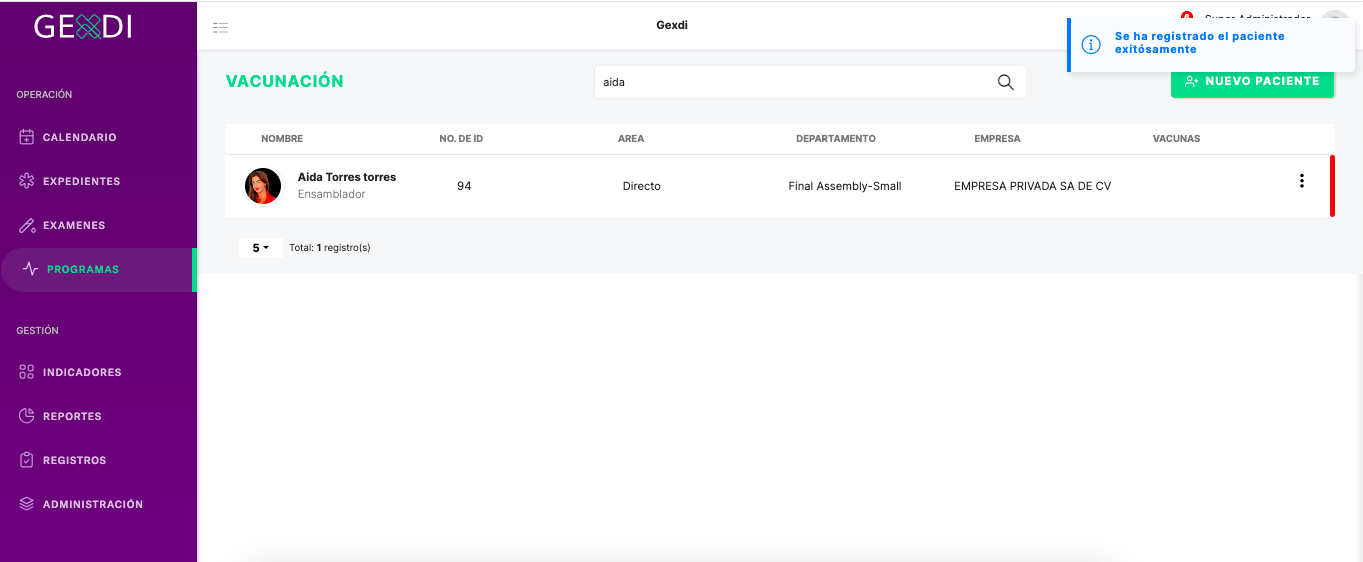1363x562 pixels.
Task: Click the VACUNAS column header
Action: click(x=1176, y=139)
